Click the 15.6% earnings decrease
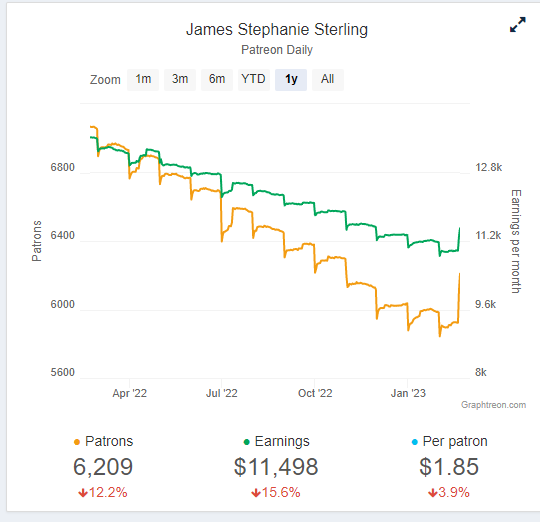This screenshot has height=522, width=540. [276, 492]
